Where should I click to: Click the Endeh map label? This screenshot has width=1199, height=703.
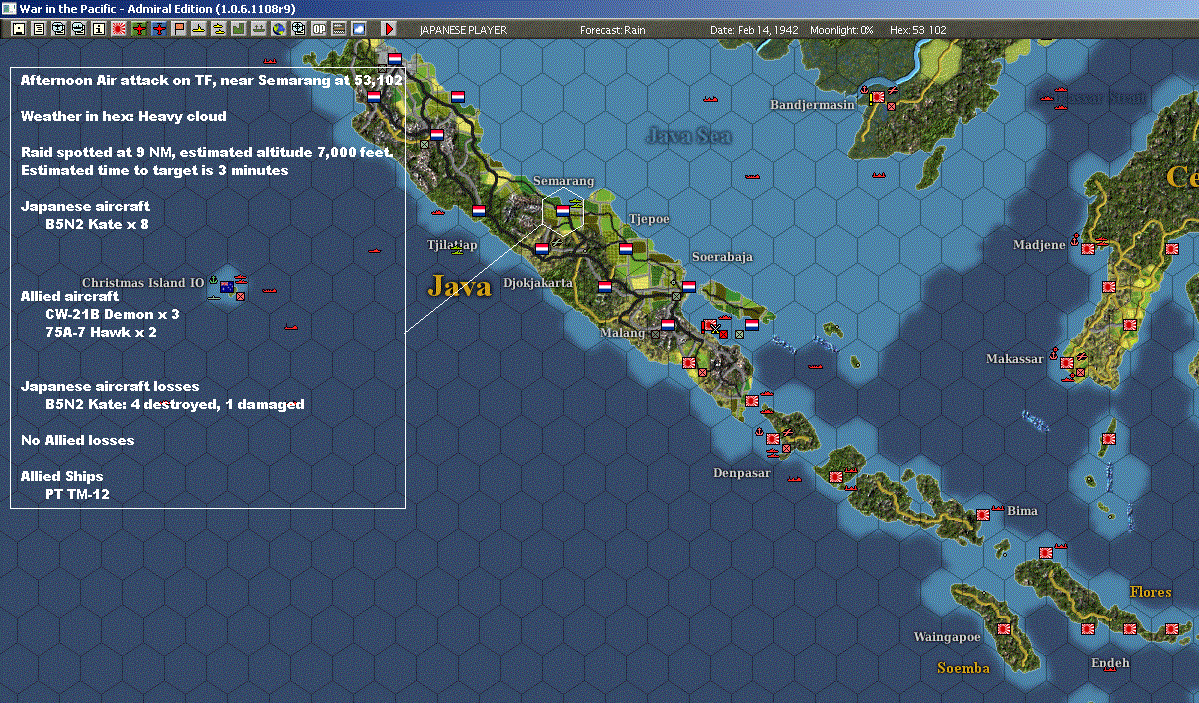[x=1110, y=662]
